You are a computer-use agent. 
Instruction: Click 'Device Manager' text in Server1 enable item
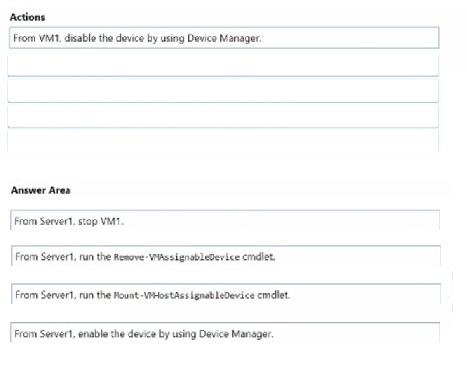236,334
